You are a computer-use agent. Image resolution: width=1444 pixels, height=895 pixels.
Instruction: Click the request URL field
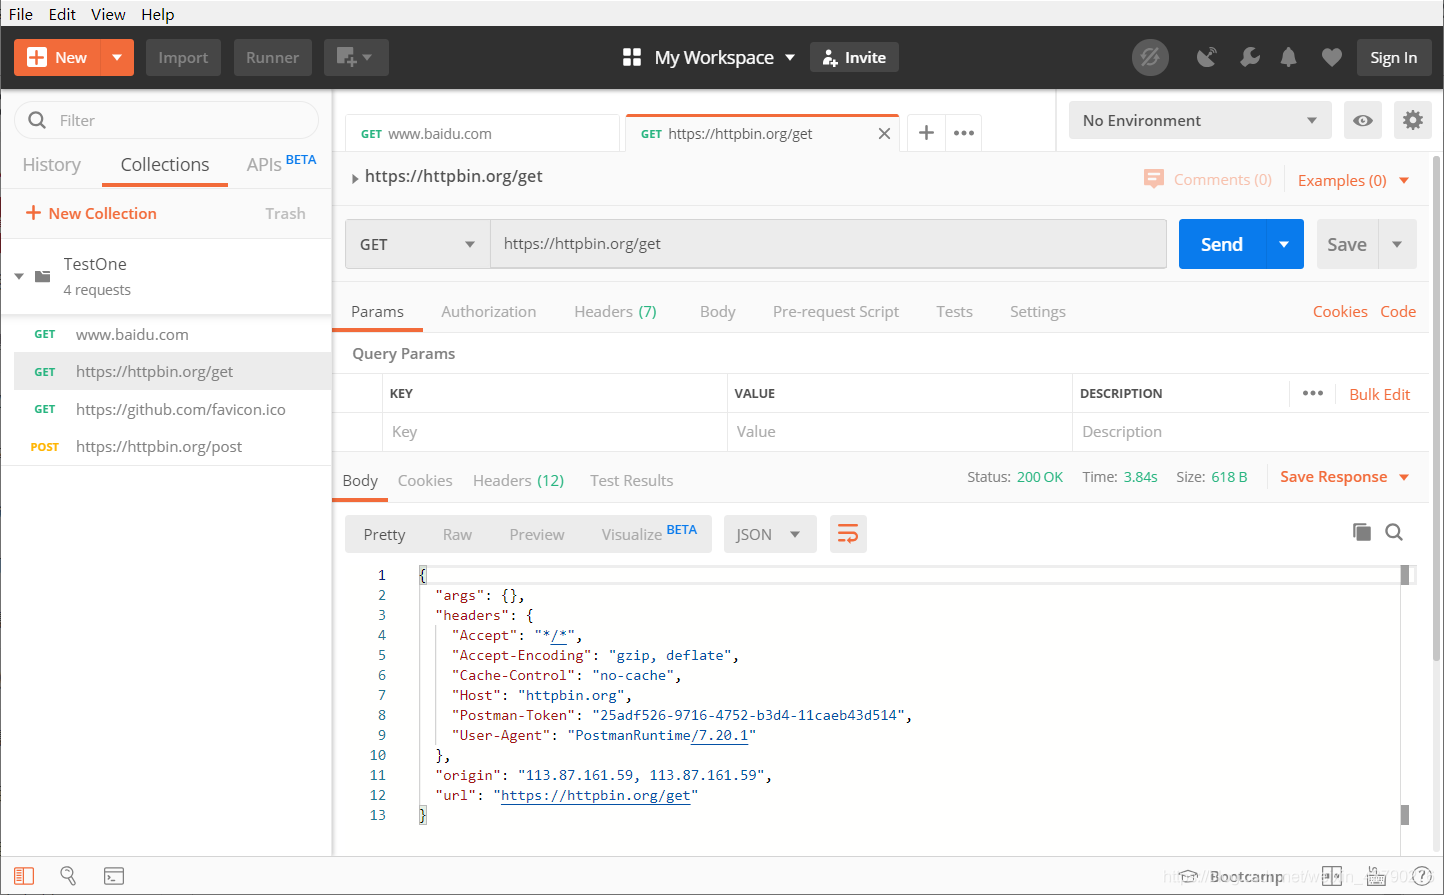pyautogui.click(x=828, y=244)
